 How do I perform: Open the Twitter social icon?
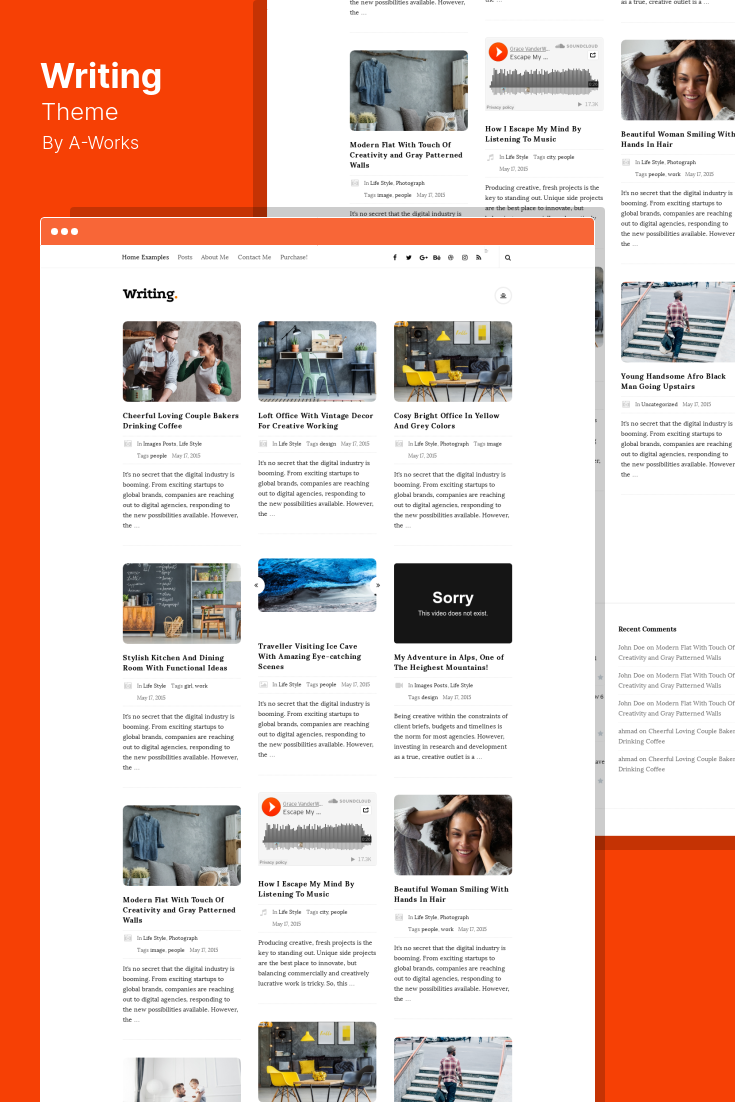coord(408,258)
